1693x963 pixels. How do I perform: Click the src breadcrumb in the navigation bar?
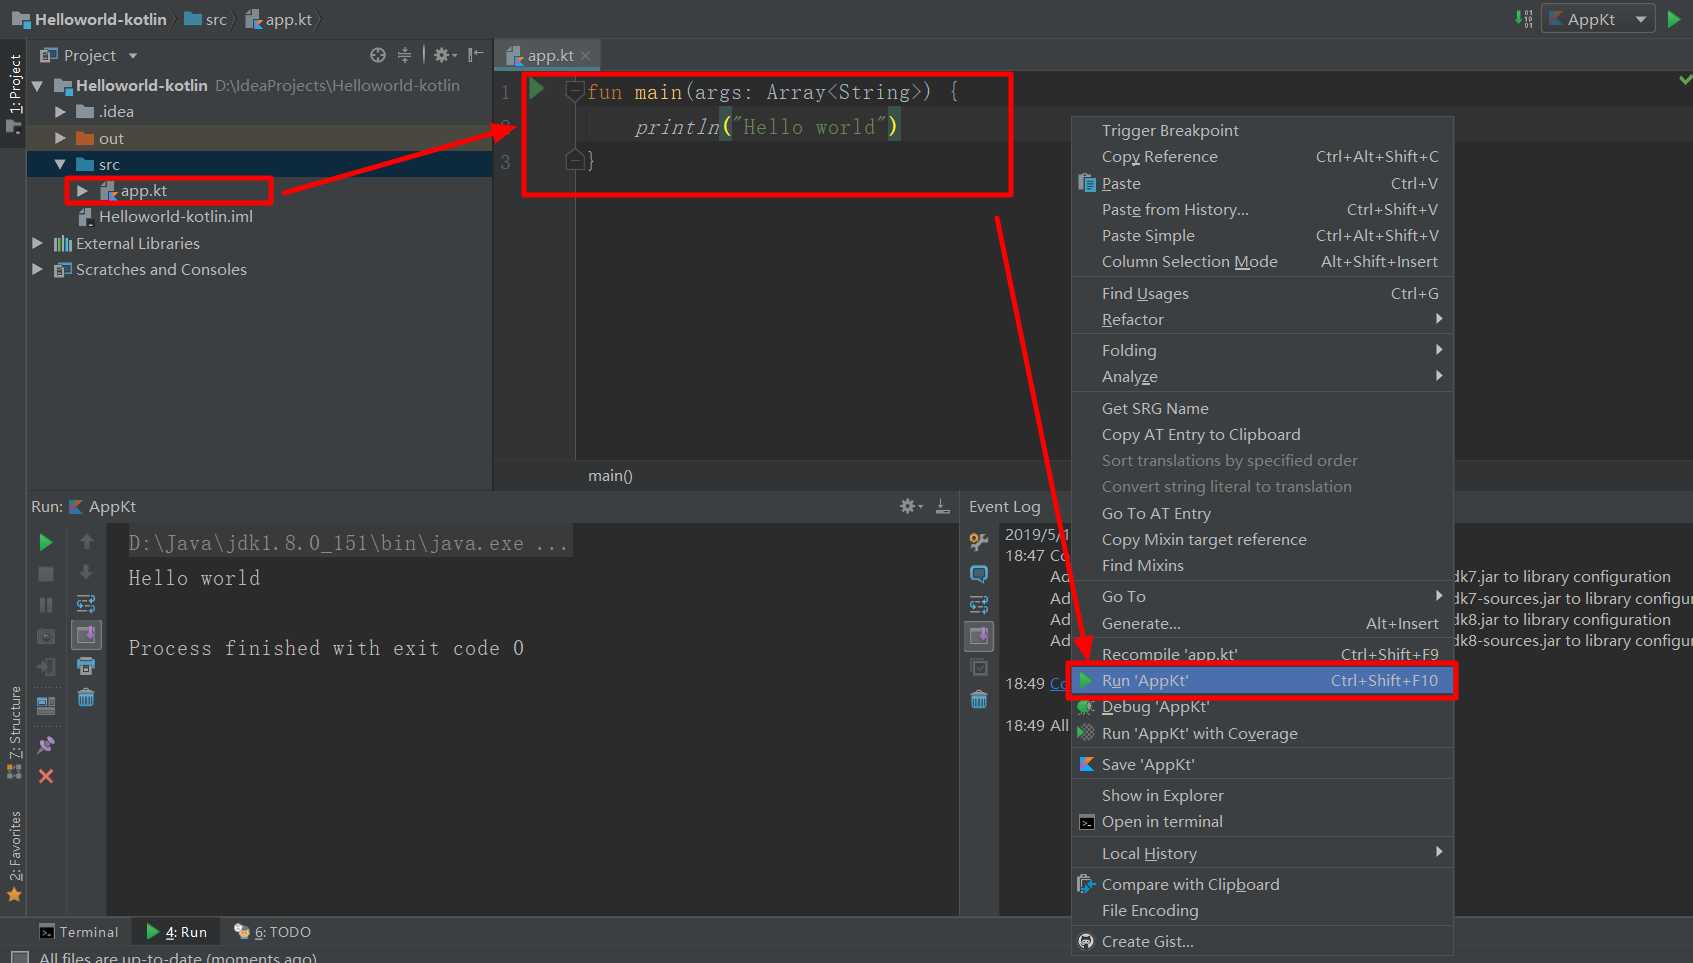(206, 19)
